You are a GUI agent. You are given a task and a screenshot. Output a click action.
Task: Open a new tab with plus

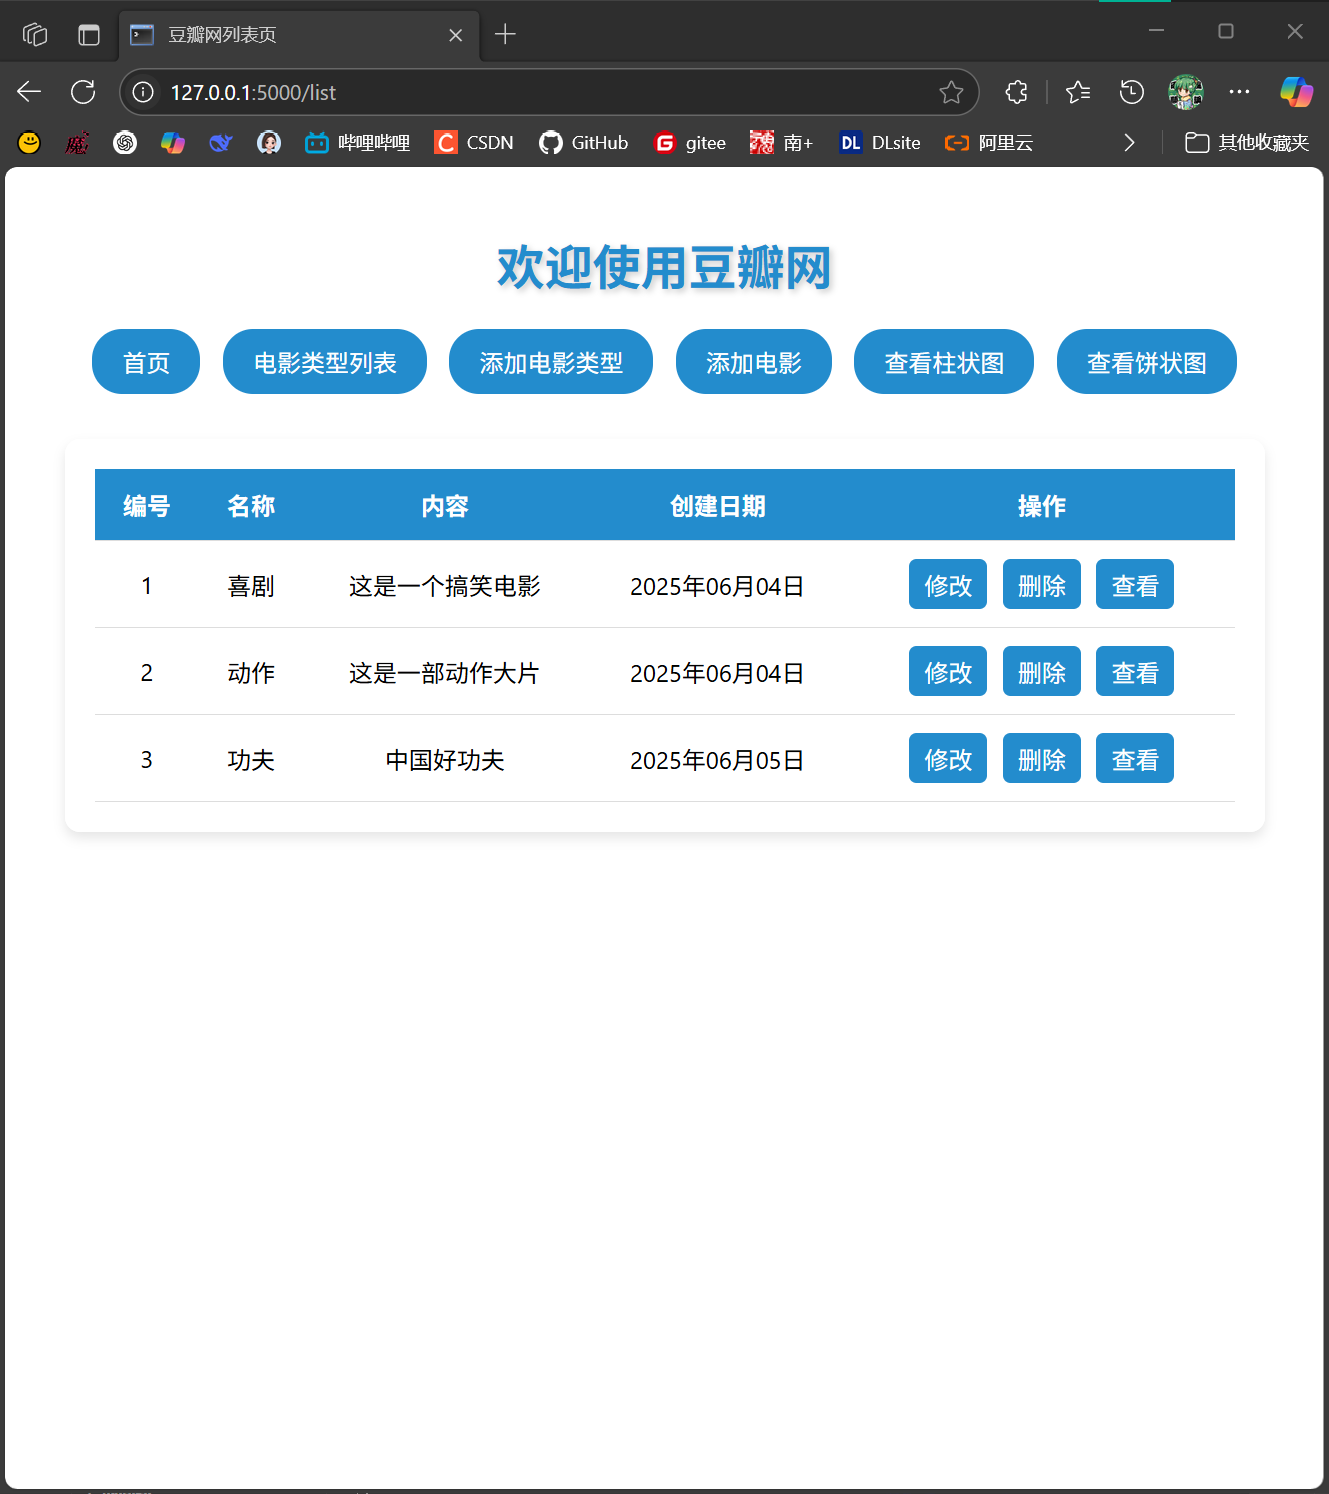[505, 34]
